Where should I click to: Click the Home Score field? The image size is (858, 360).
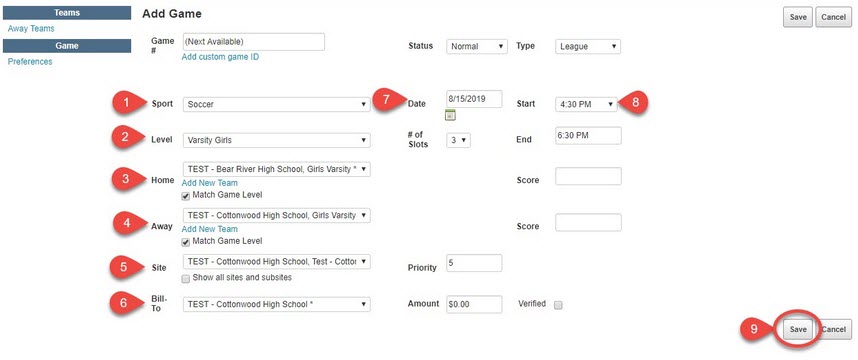coord(588,176)
